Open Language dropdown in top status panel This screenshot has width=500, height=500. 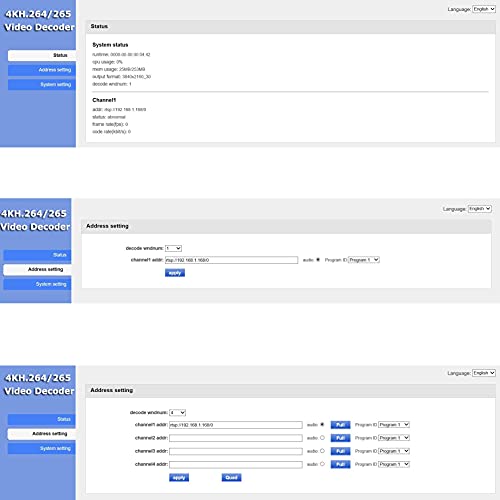[x=484, y=9]
